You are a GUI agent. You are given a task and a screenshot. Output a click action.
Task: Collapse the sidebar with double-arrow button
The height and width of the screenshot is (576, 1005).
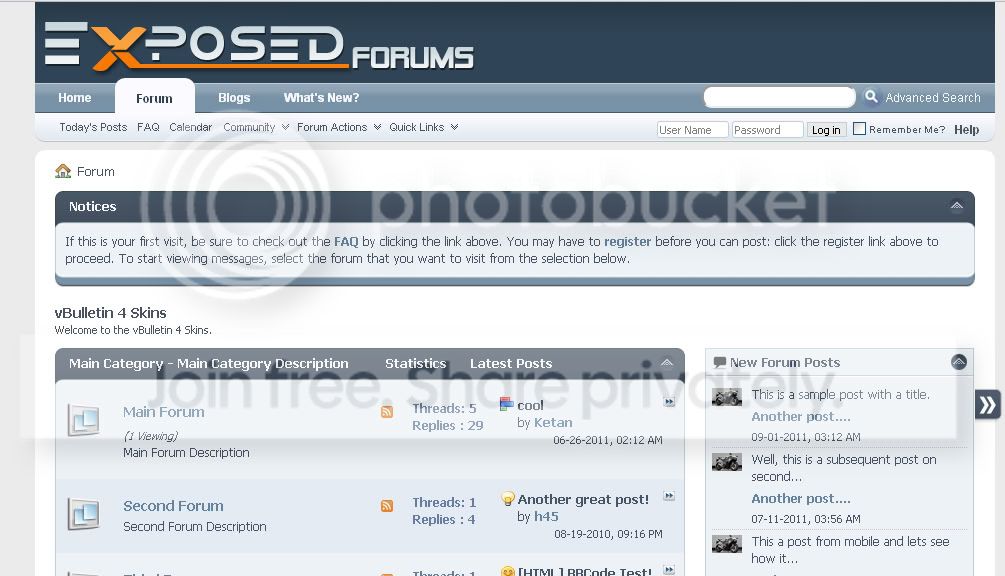coord(987,404)
